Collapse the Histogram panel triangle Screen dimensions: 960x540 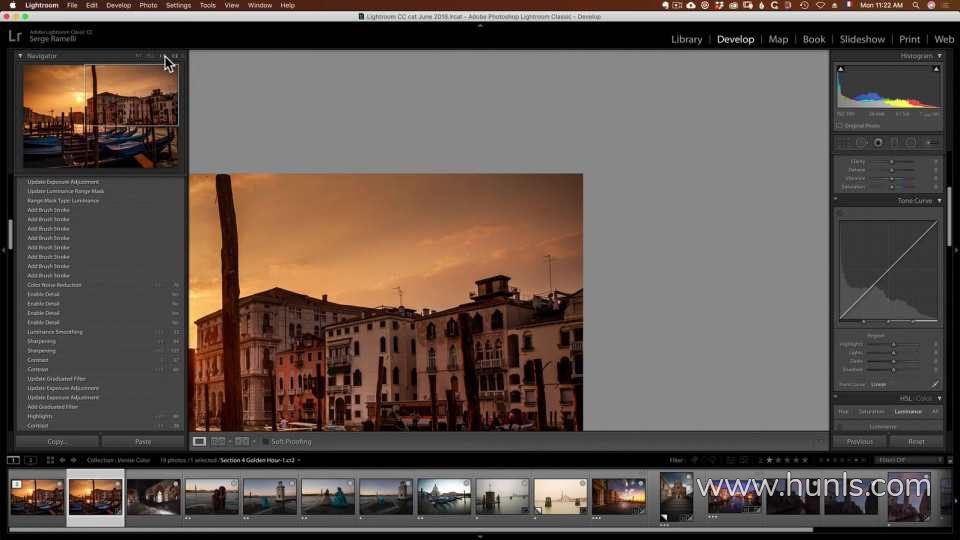point(939,56)
